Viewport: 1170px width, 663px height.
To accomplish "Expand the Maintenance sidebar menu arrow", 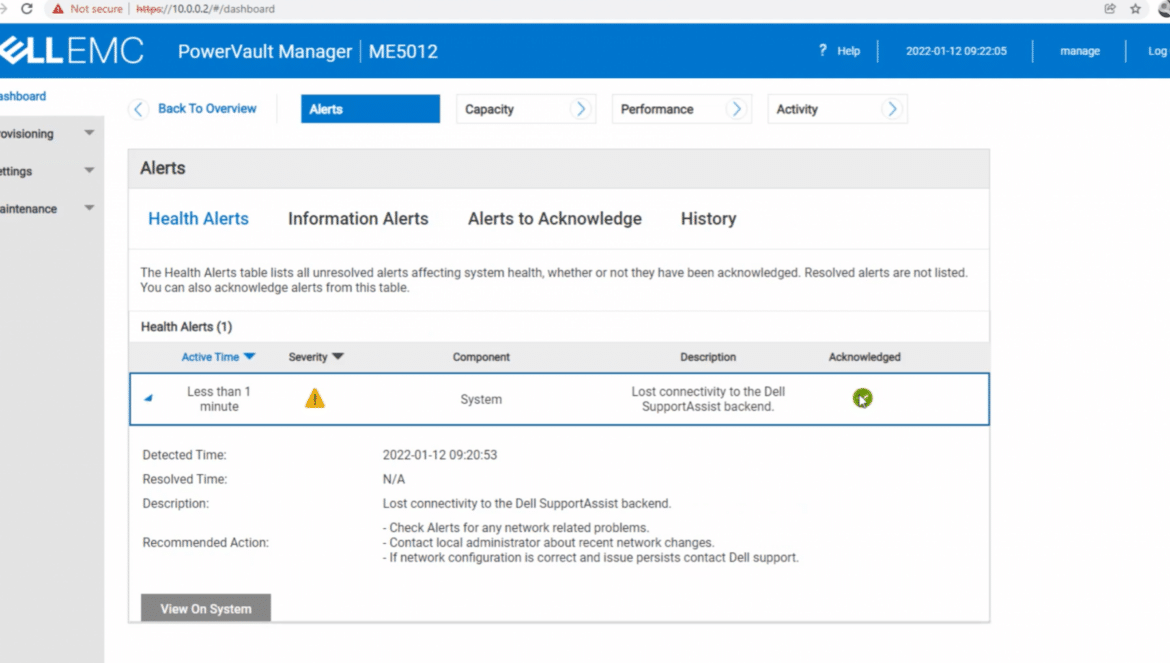I will coord(90,207).
